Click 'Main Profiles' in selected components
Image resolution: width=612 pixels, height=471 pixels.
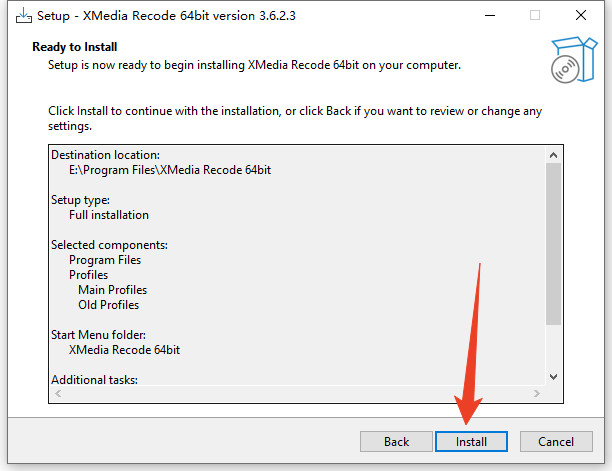(112, 290)
